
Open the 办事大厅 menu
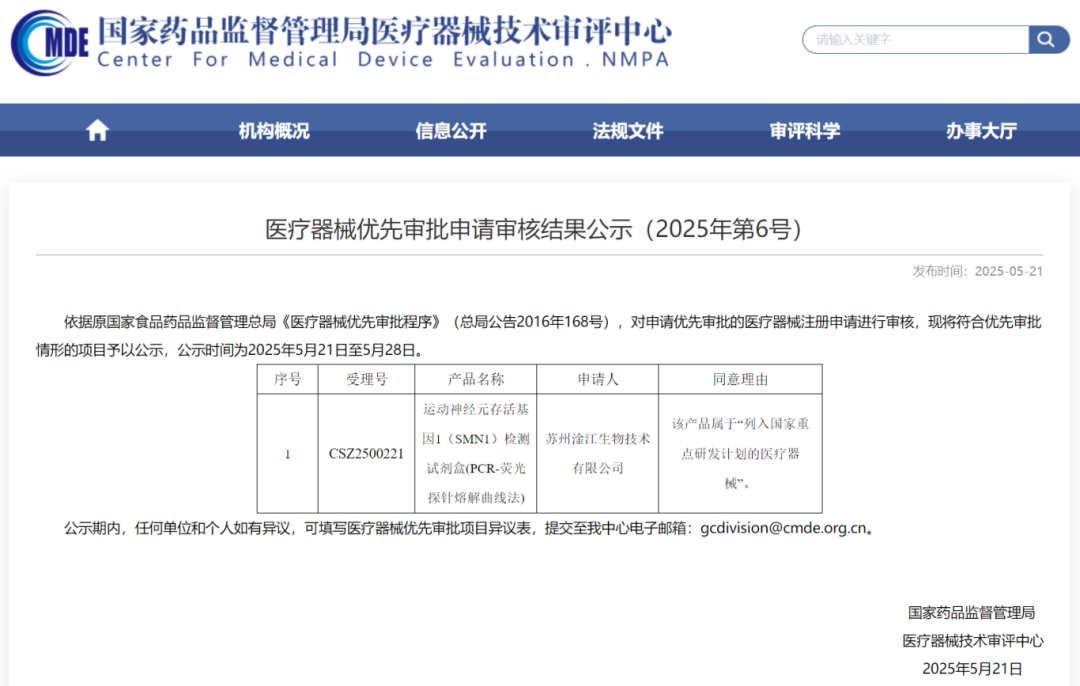(x=982, y=131)
